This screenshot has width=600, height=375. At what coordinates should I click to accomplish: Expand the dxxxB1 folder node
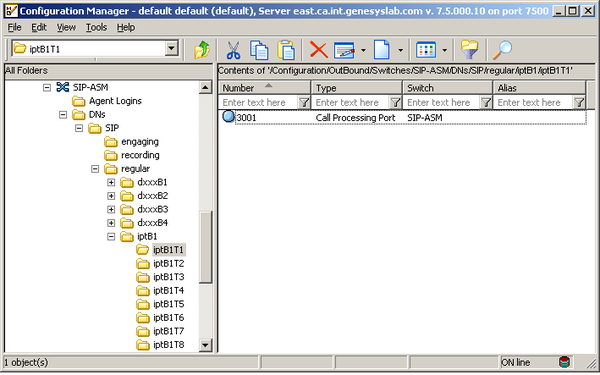111,182
